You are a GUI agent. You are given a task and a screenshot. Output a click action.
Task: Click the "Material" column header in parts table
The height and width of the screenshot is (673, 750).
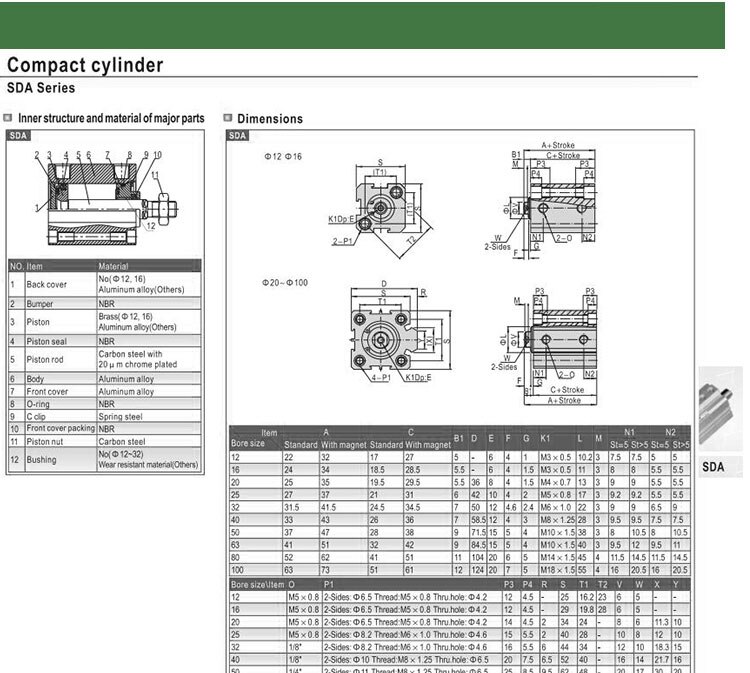pos(113,266)
